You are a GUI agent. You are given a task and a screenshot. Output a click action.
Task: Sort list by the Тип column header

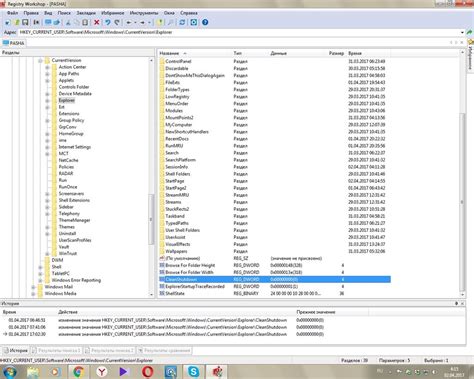250,53
